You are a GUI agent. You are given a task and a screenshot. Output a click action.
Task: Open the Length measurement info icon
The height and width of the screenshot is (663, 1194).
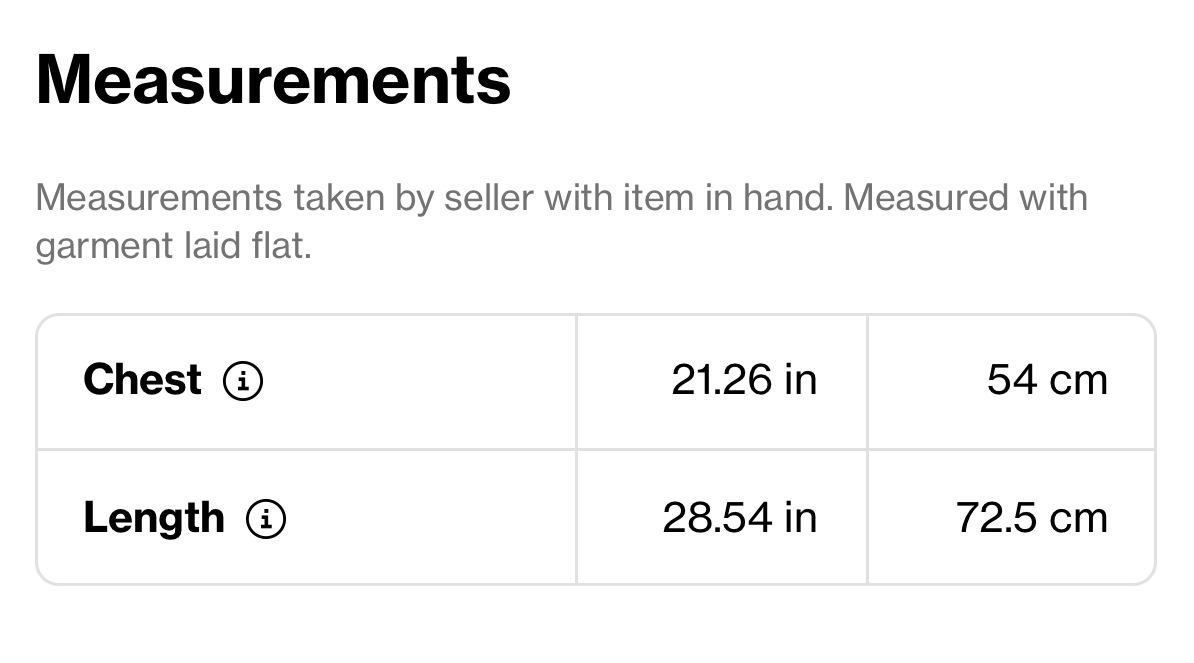coord(266,518)
